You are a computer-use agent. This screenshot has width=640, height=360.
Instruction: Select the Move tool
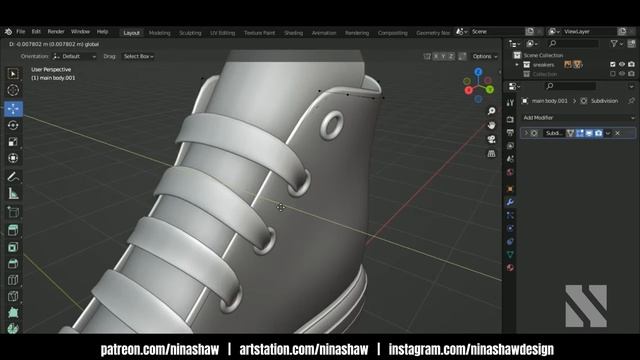point(13,109)
